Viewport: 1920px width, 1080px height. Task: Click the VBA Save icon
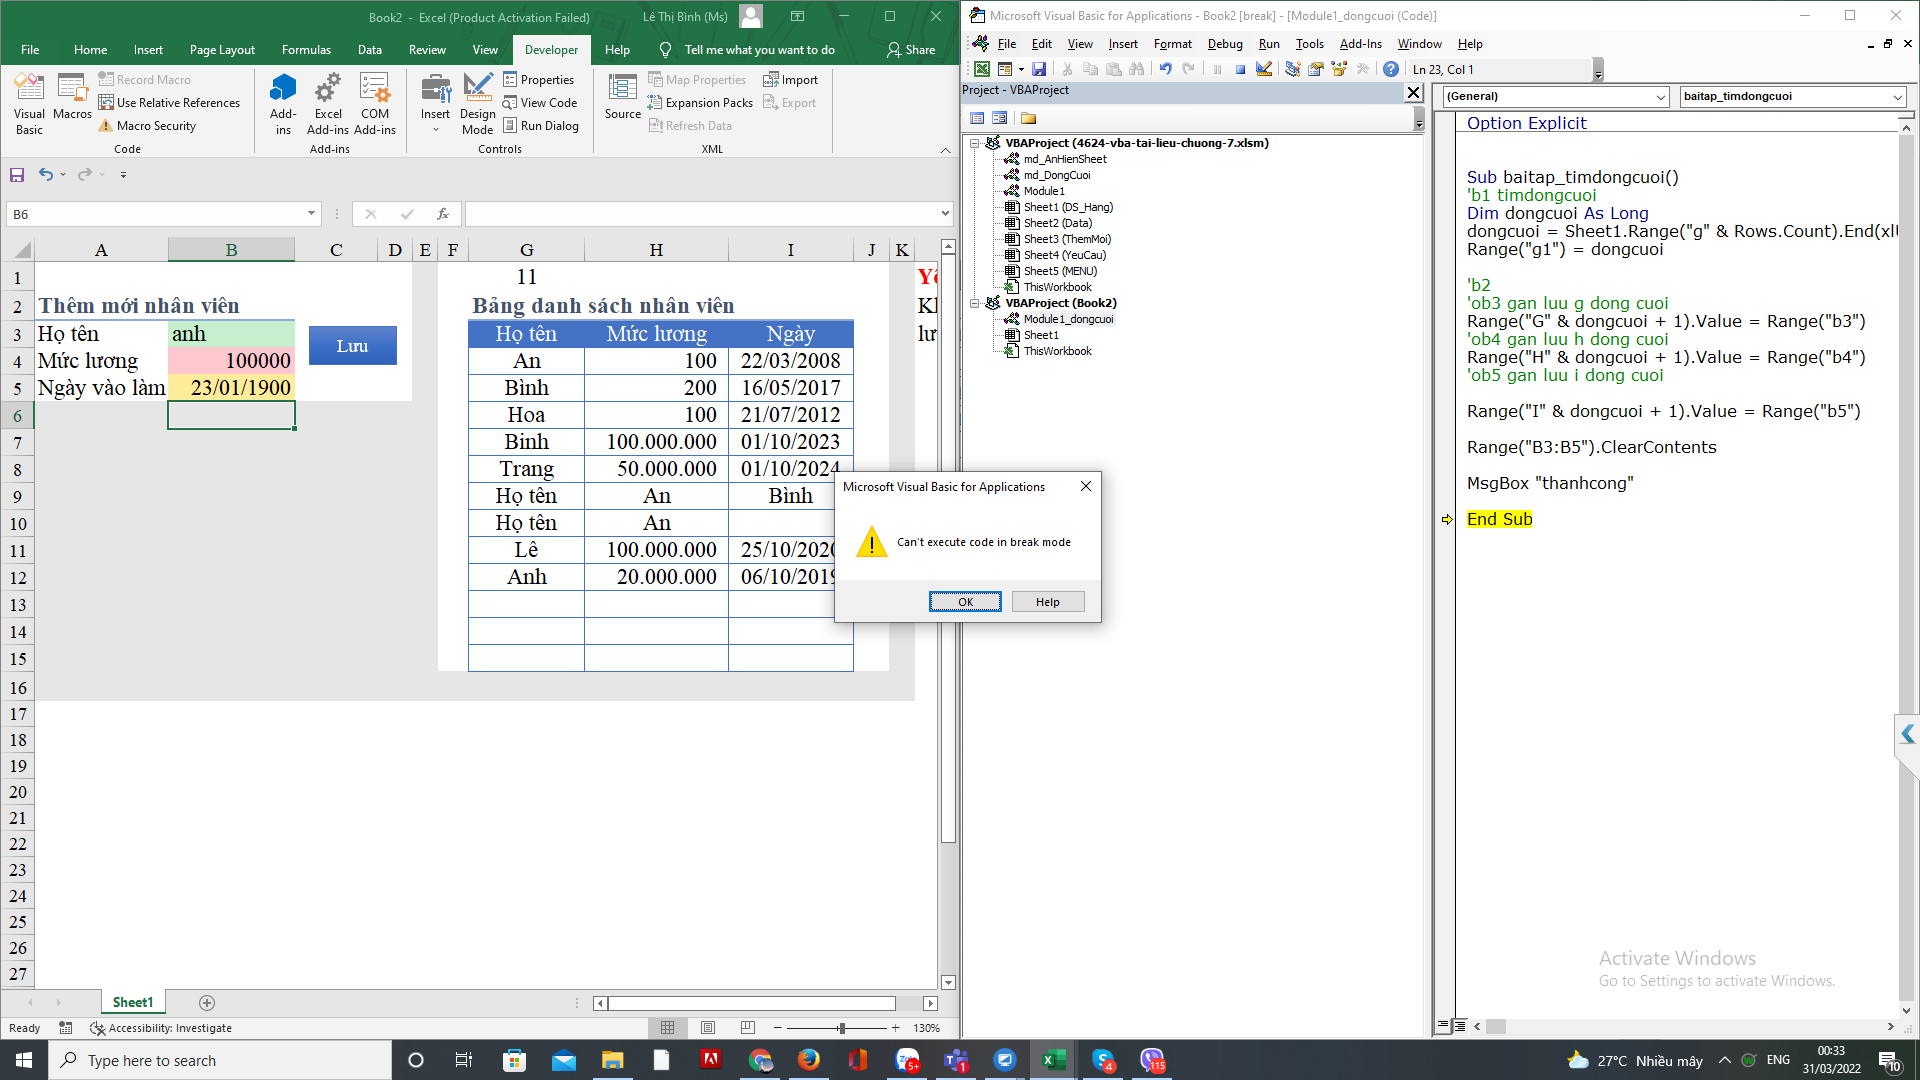click(1039, 69)
